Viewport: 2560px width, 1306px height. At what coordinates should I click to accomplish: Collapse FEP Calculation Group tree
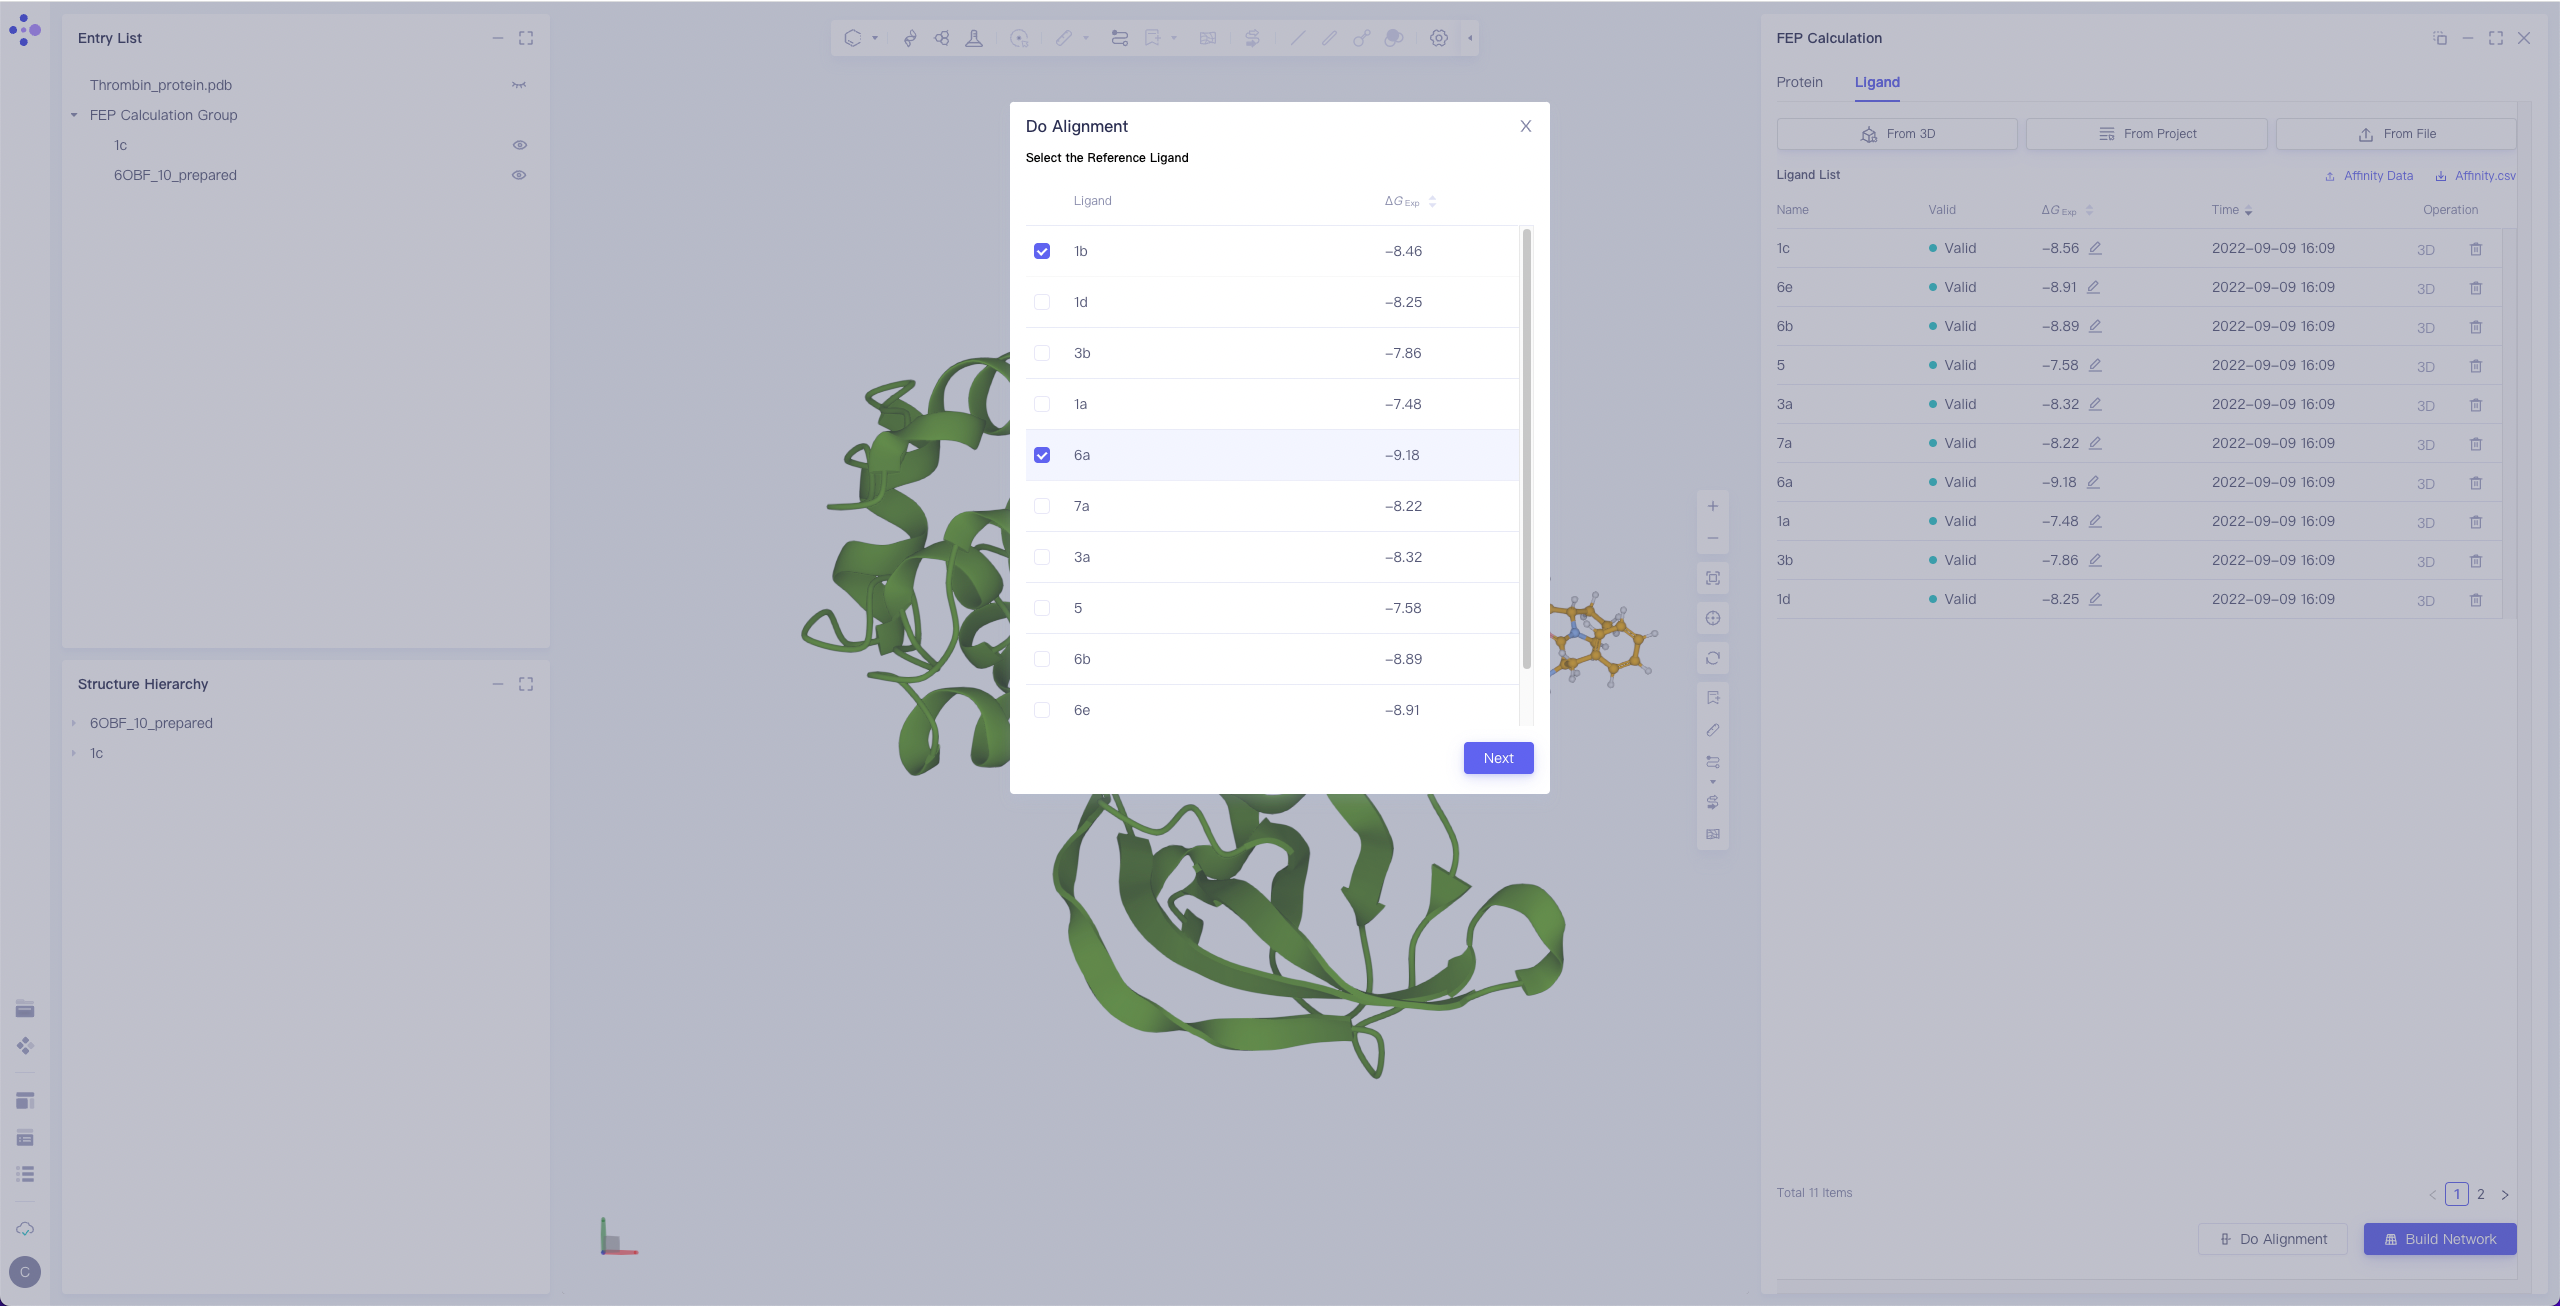[x=74, y=115]
